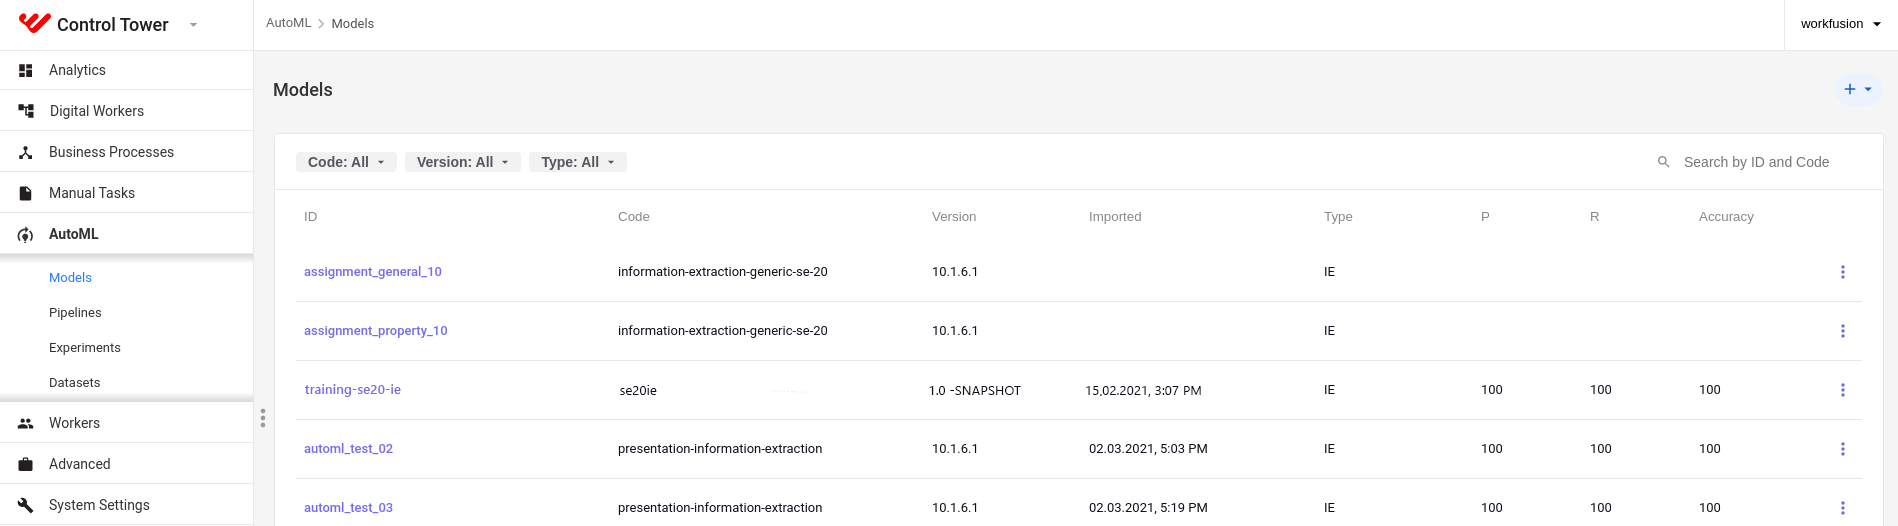This screenshot has height=526, width=1898.
Task: Open the Code: All filter dropdown
Action: click(346, 162)
